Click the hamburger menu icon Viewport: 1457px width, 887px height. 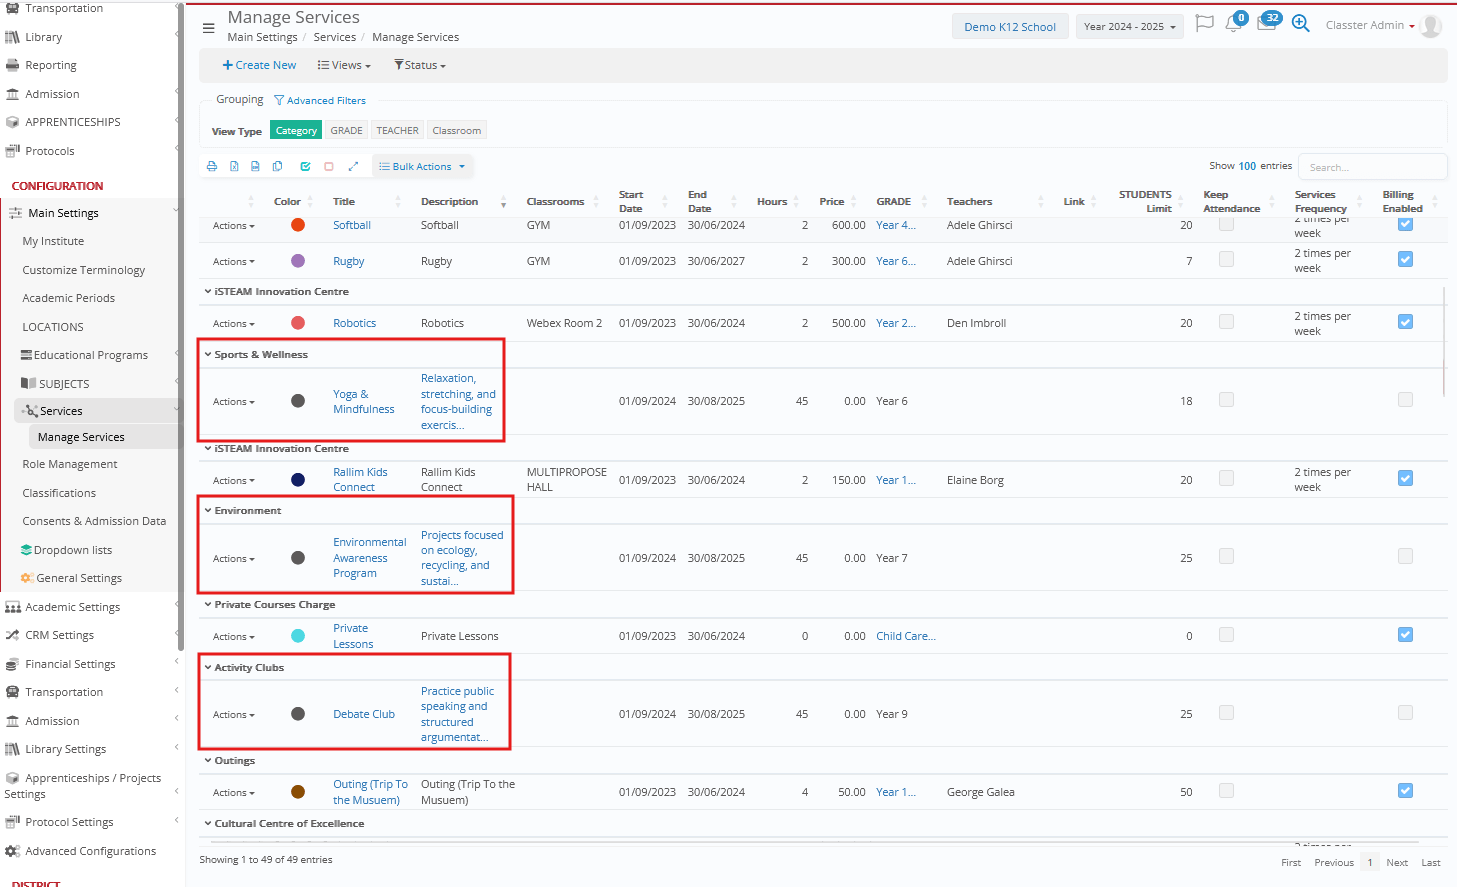tap(208, 28)
